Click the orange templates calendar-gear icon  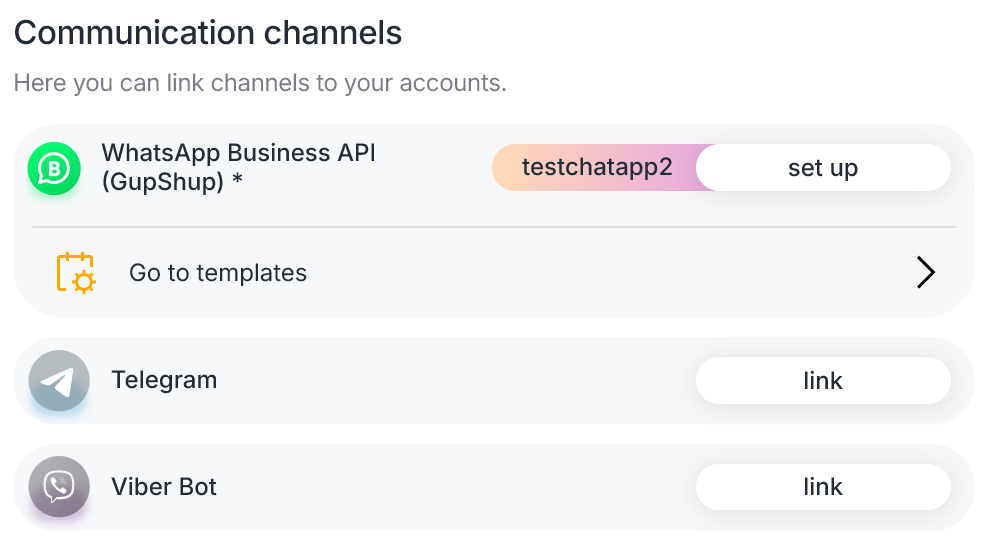[x=76, y=273]
